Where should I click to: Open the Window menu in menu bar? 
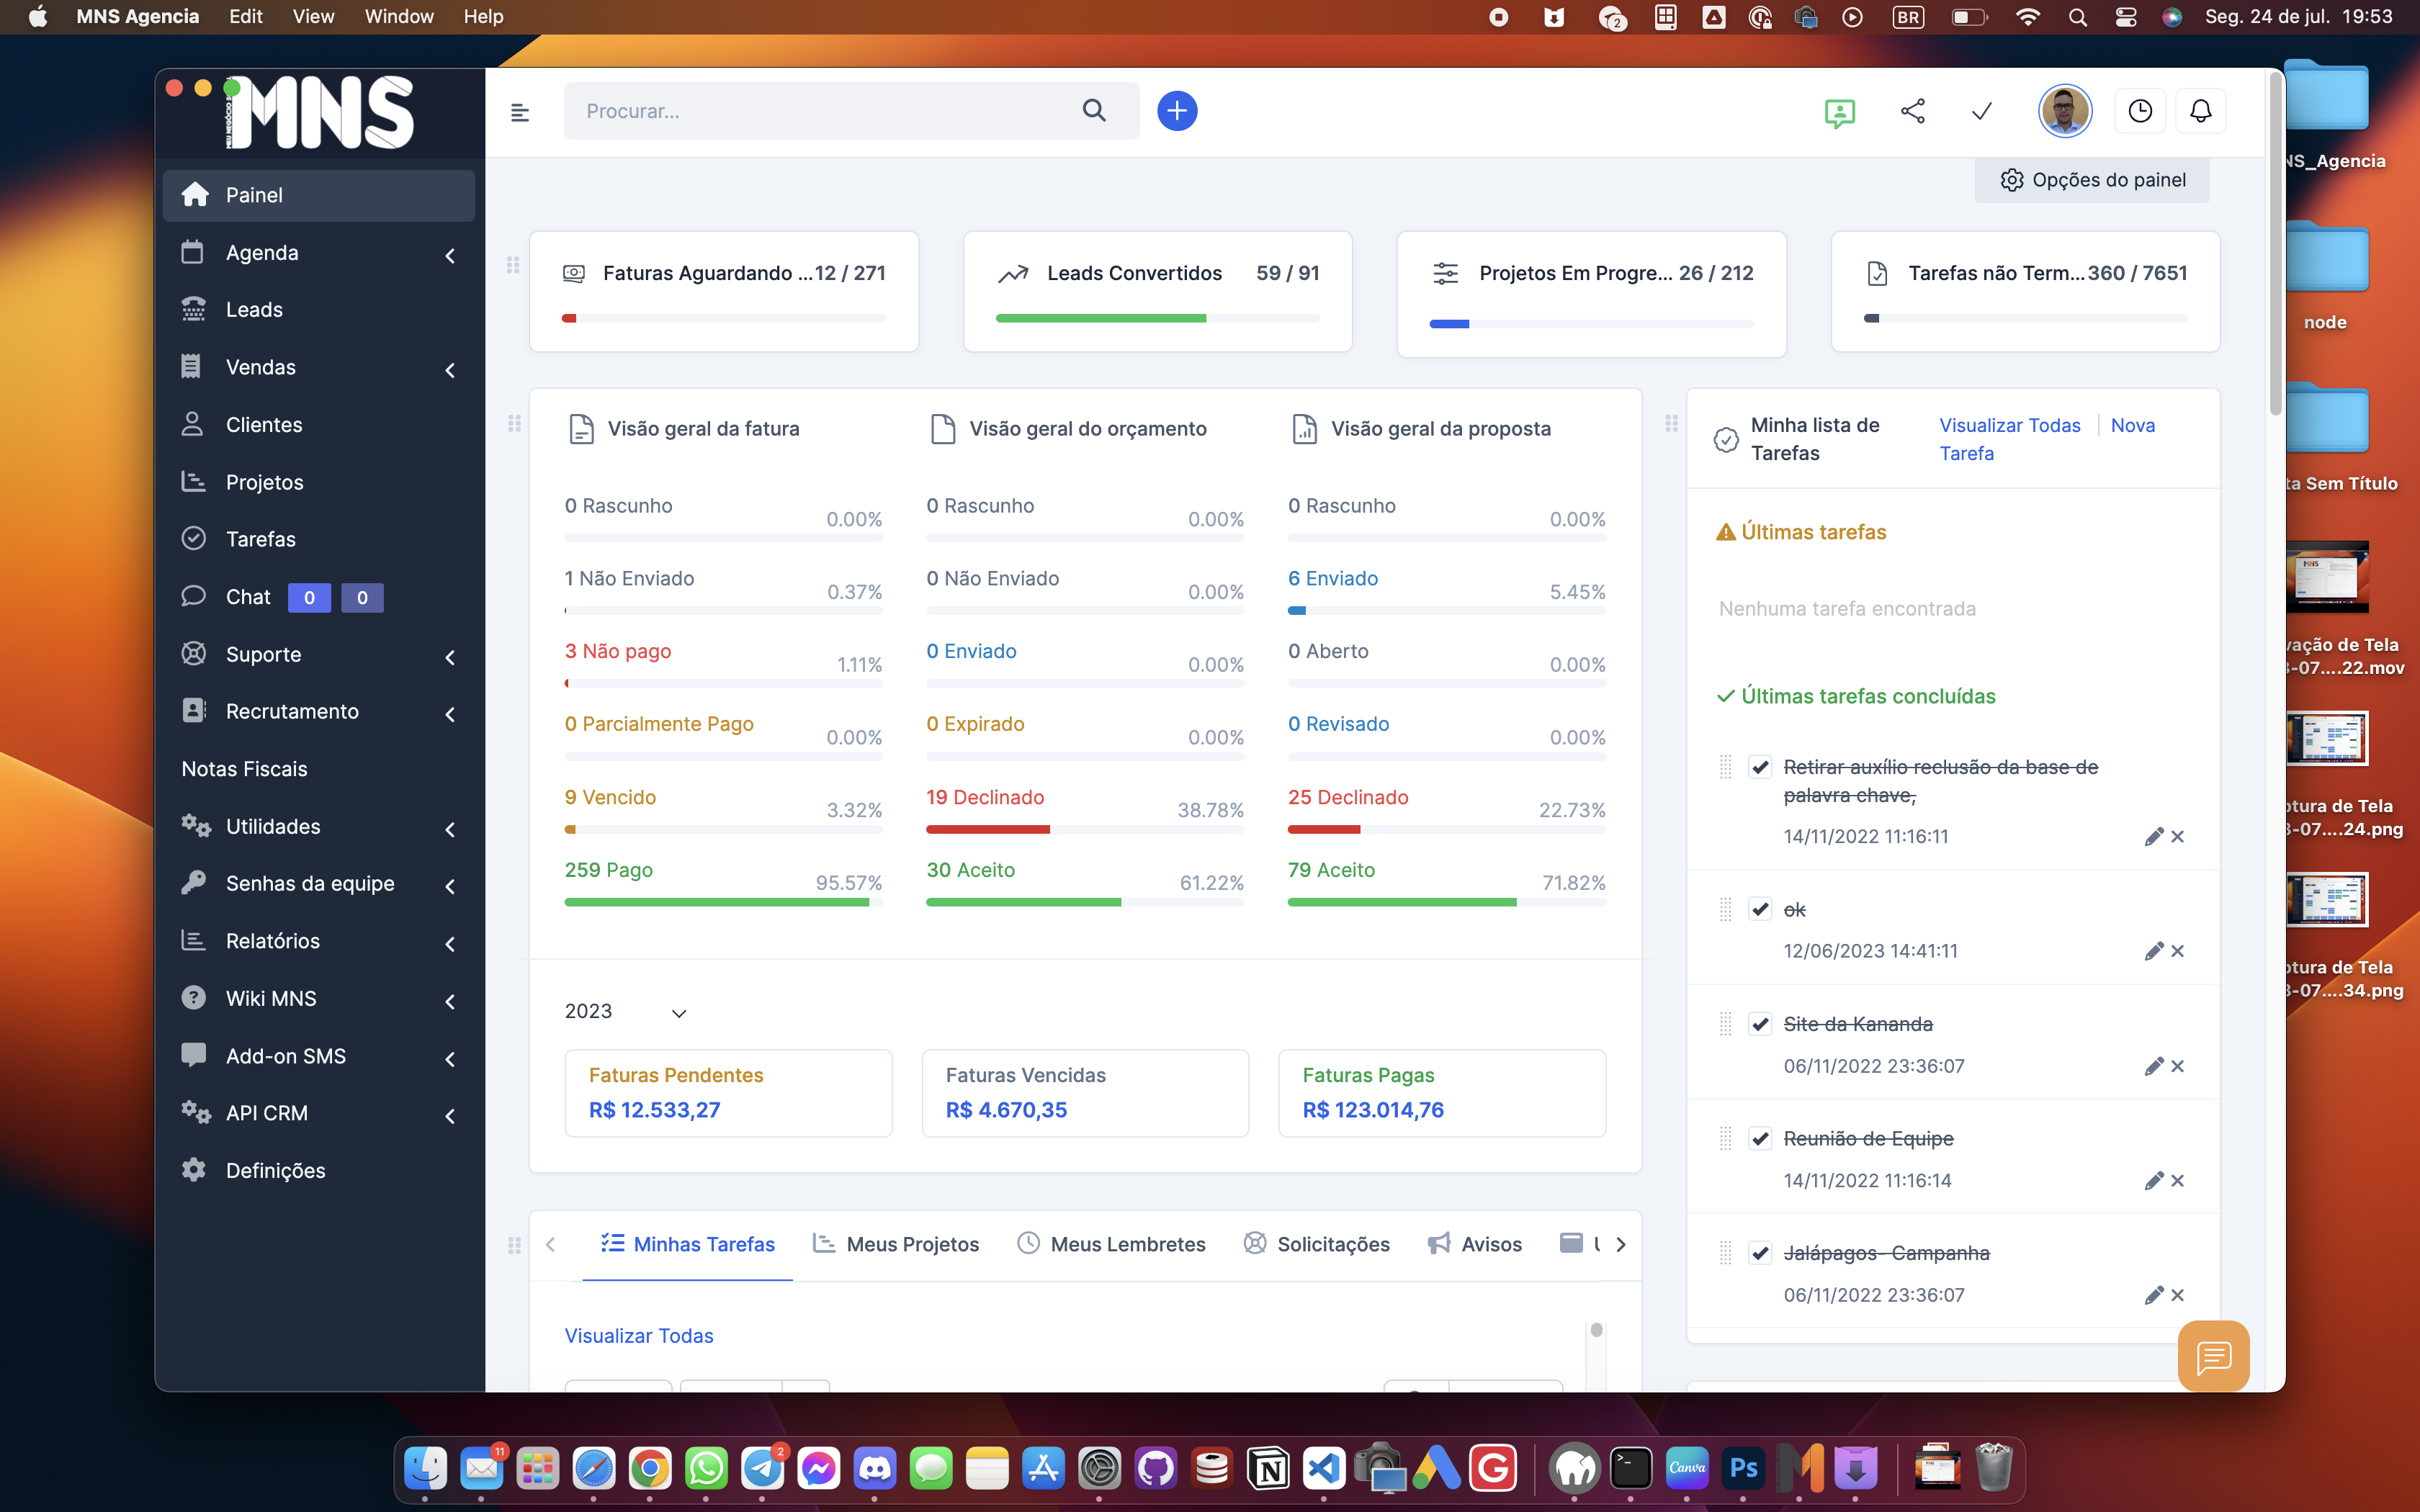(x=398, y=16)
